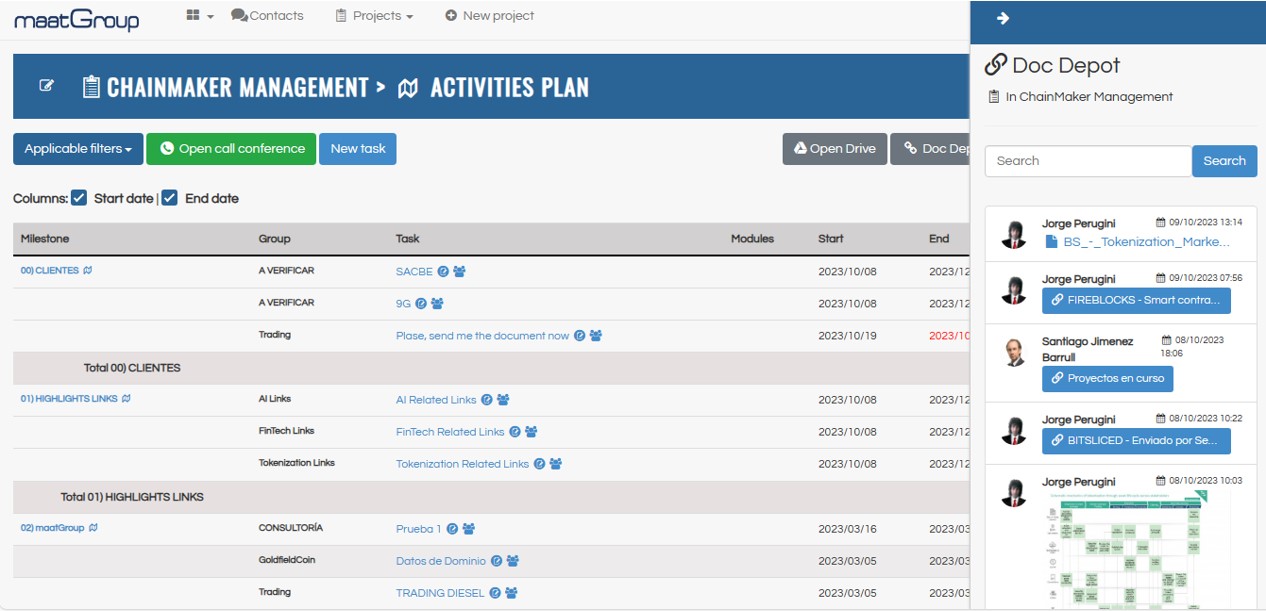Go to Contacts in the top menu

point(267,16)
